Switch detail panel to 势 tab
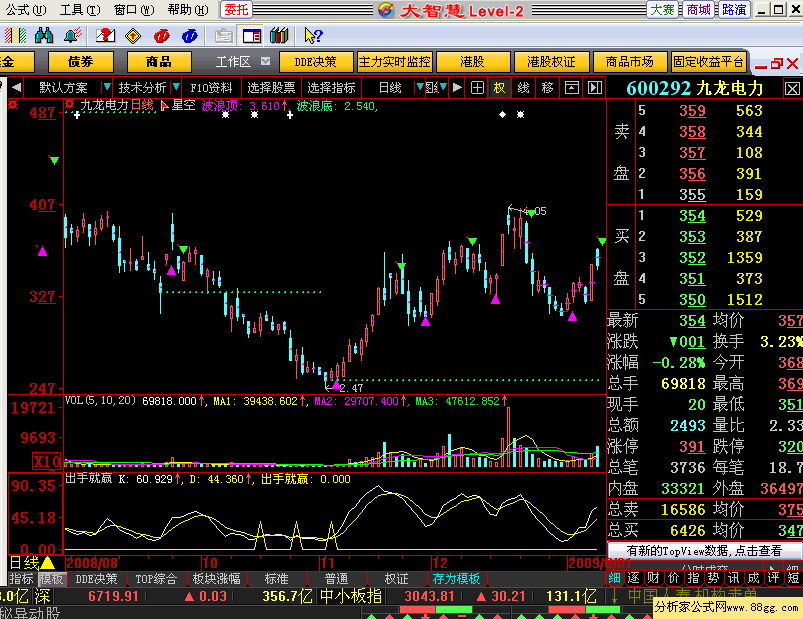 [x=713, y=578]
